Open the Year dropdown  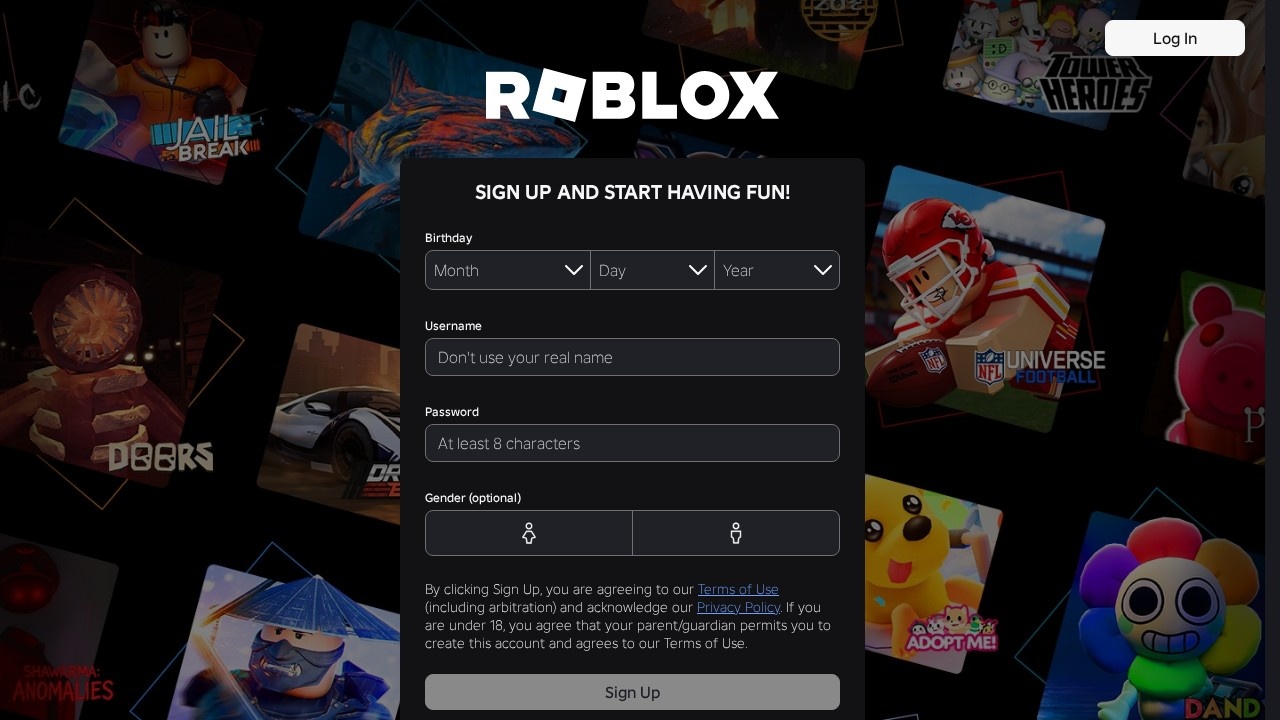pos(777,270)
